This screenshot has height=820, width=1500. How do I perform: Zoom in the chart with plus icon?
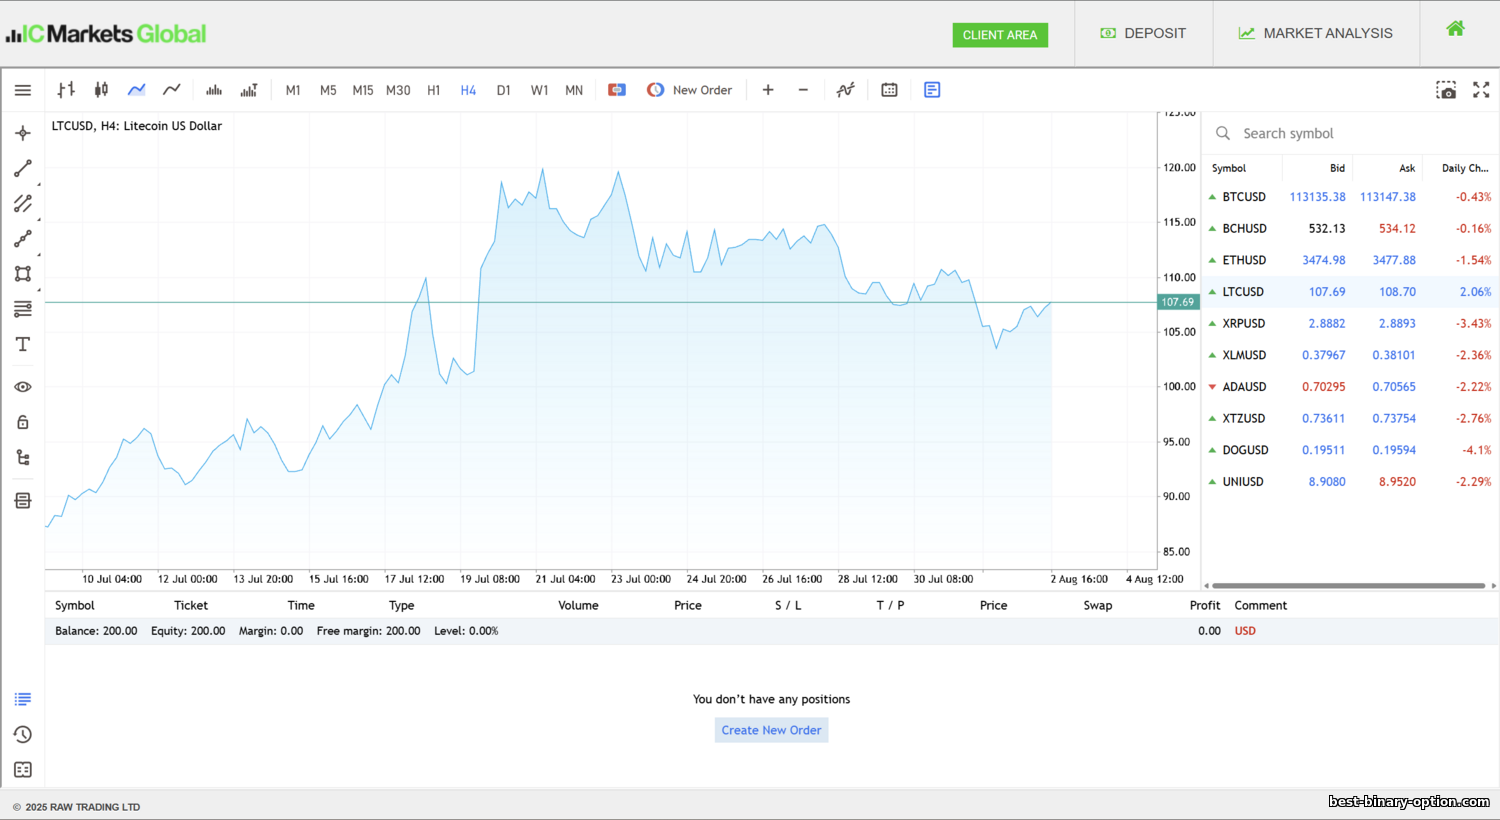tap(768, 90)
